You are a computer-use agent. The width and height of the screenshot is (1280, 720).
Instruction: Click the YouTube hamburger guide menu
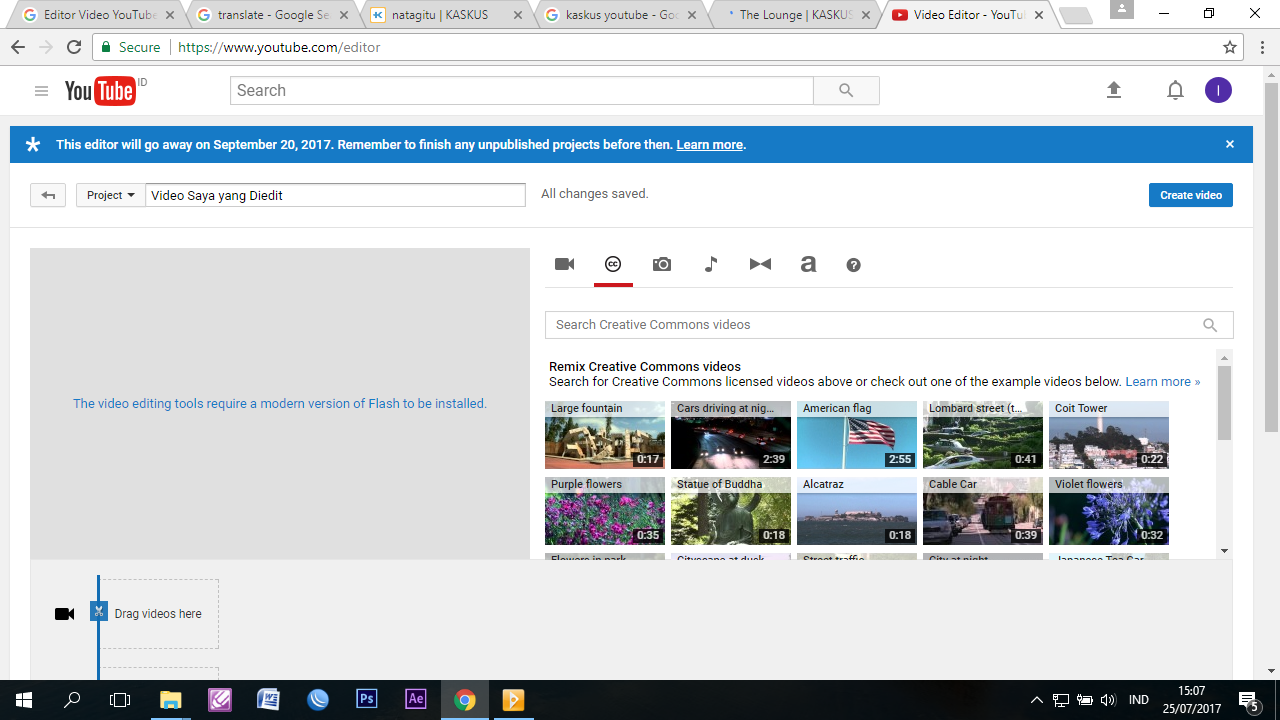click(x=41, y=91)
